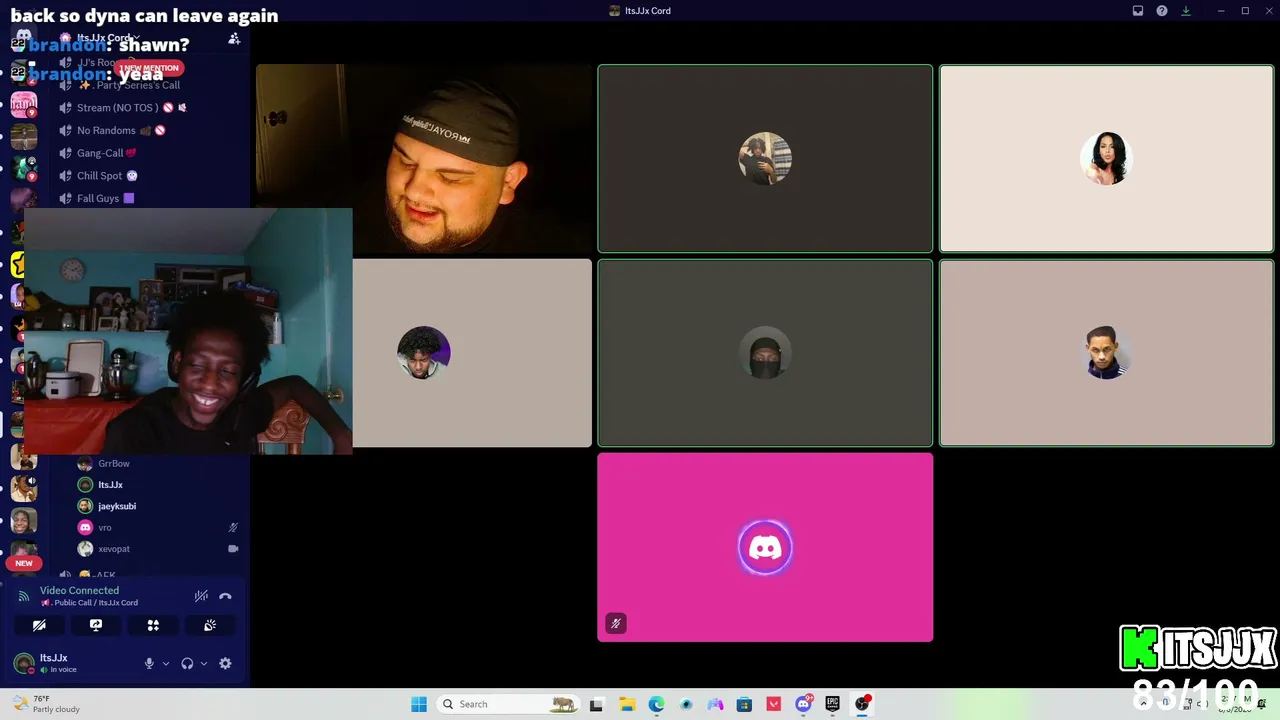Open the Video Connected status label
1280x720 pixels.
pos(79,590)
